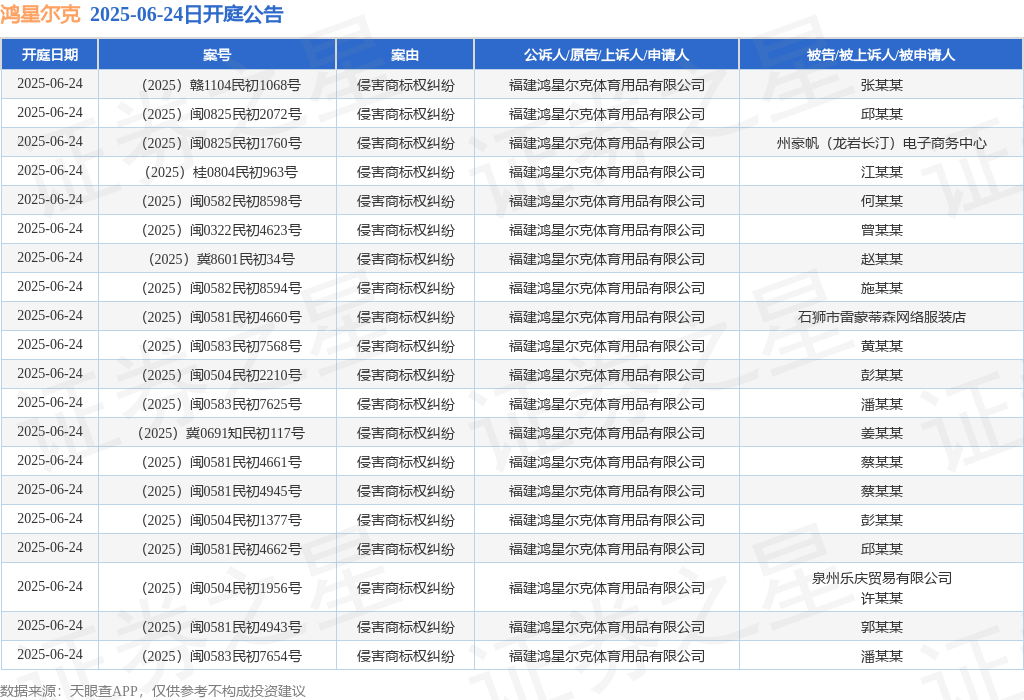Select defendant 郭某某
The image size is (1024, 700).
click(882, 627)
